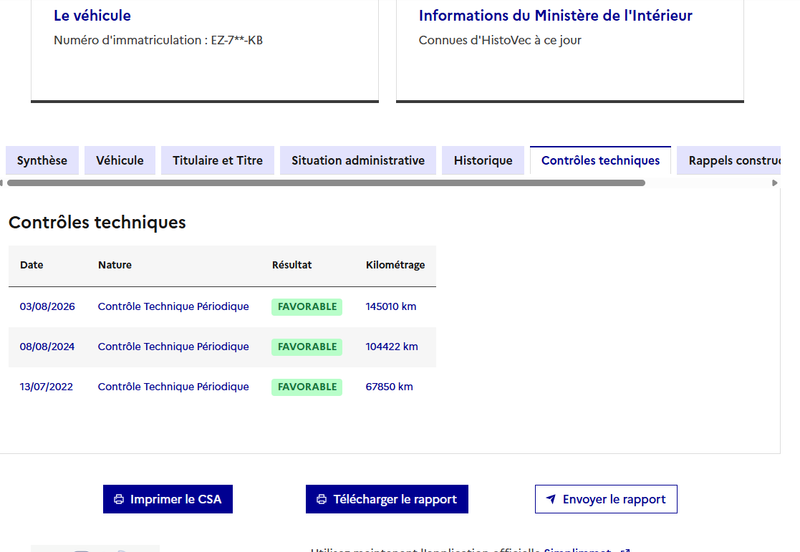Click the Imprimer le CSA button
This screenshot has width=800, height=552.
coord(168,499)
